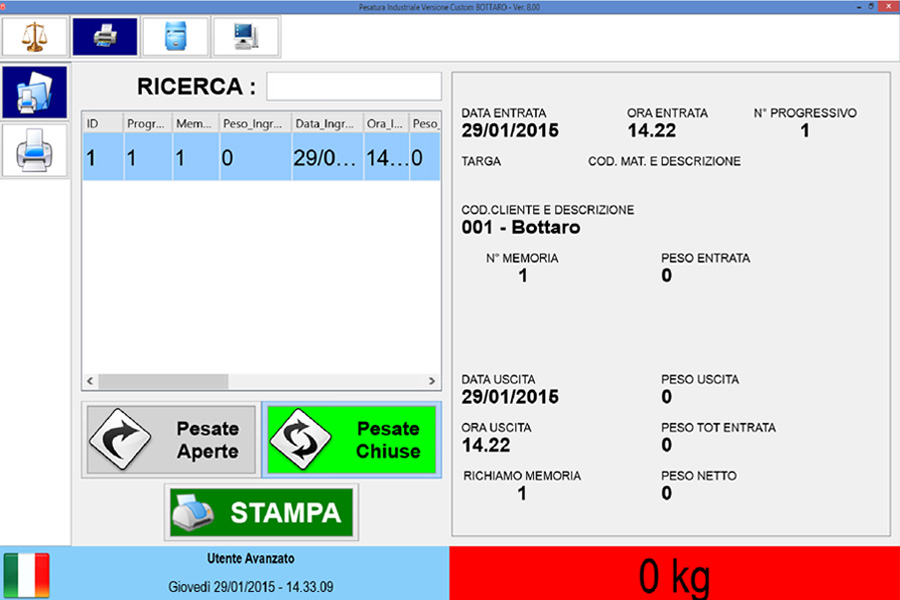Click the computer settings icon
This screenshot has width=900, height=600.
pos(245,37)
